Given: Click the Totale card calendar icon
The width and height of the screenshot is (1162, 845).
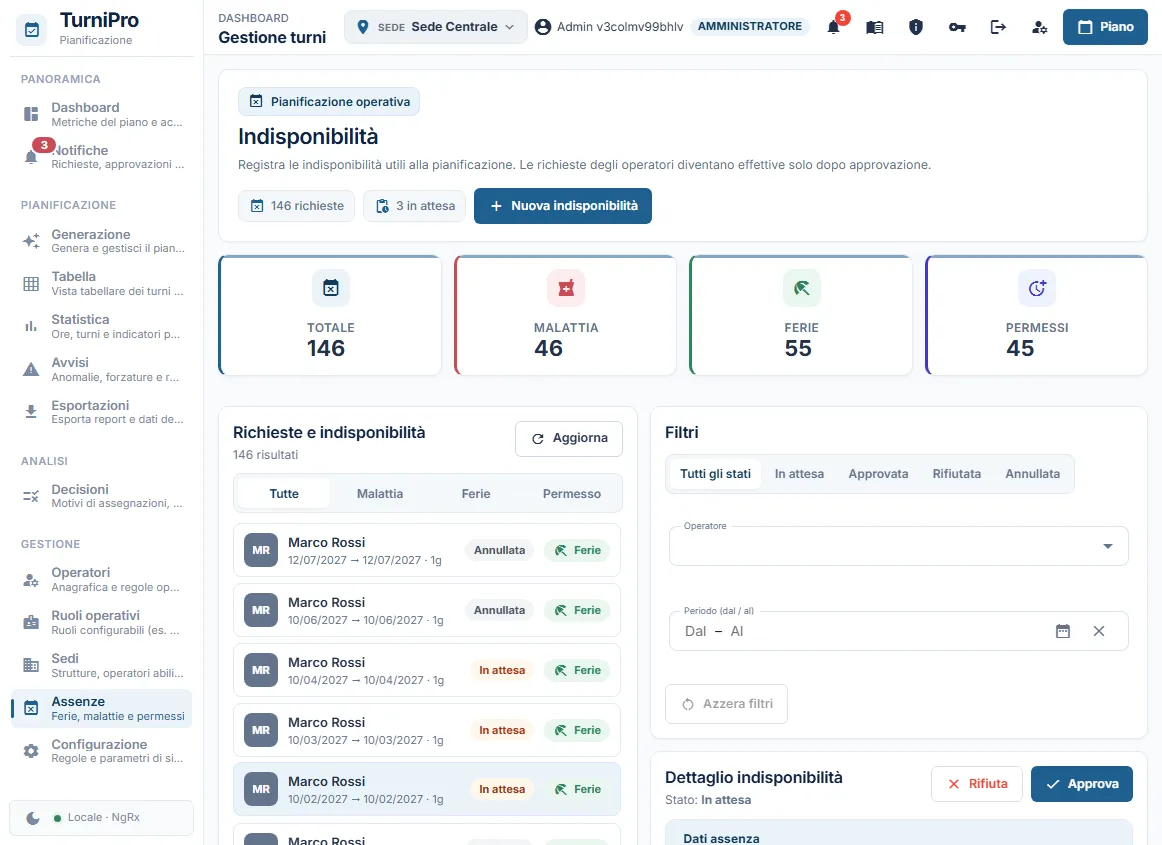Looking at the screenshot, I should click(331, 288).
